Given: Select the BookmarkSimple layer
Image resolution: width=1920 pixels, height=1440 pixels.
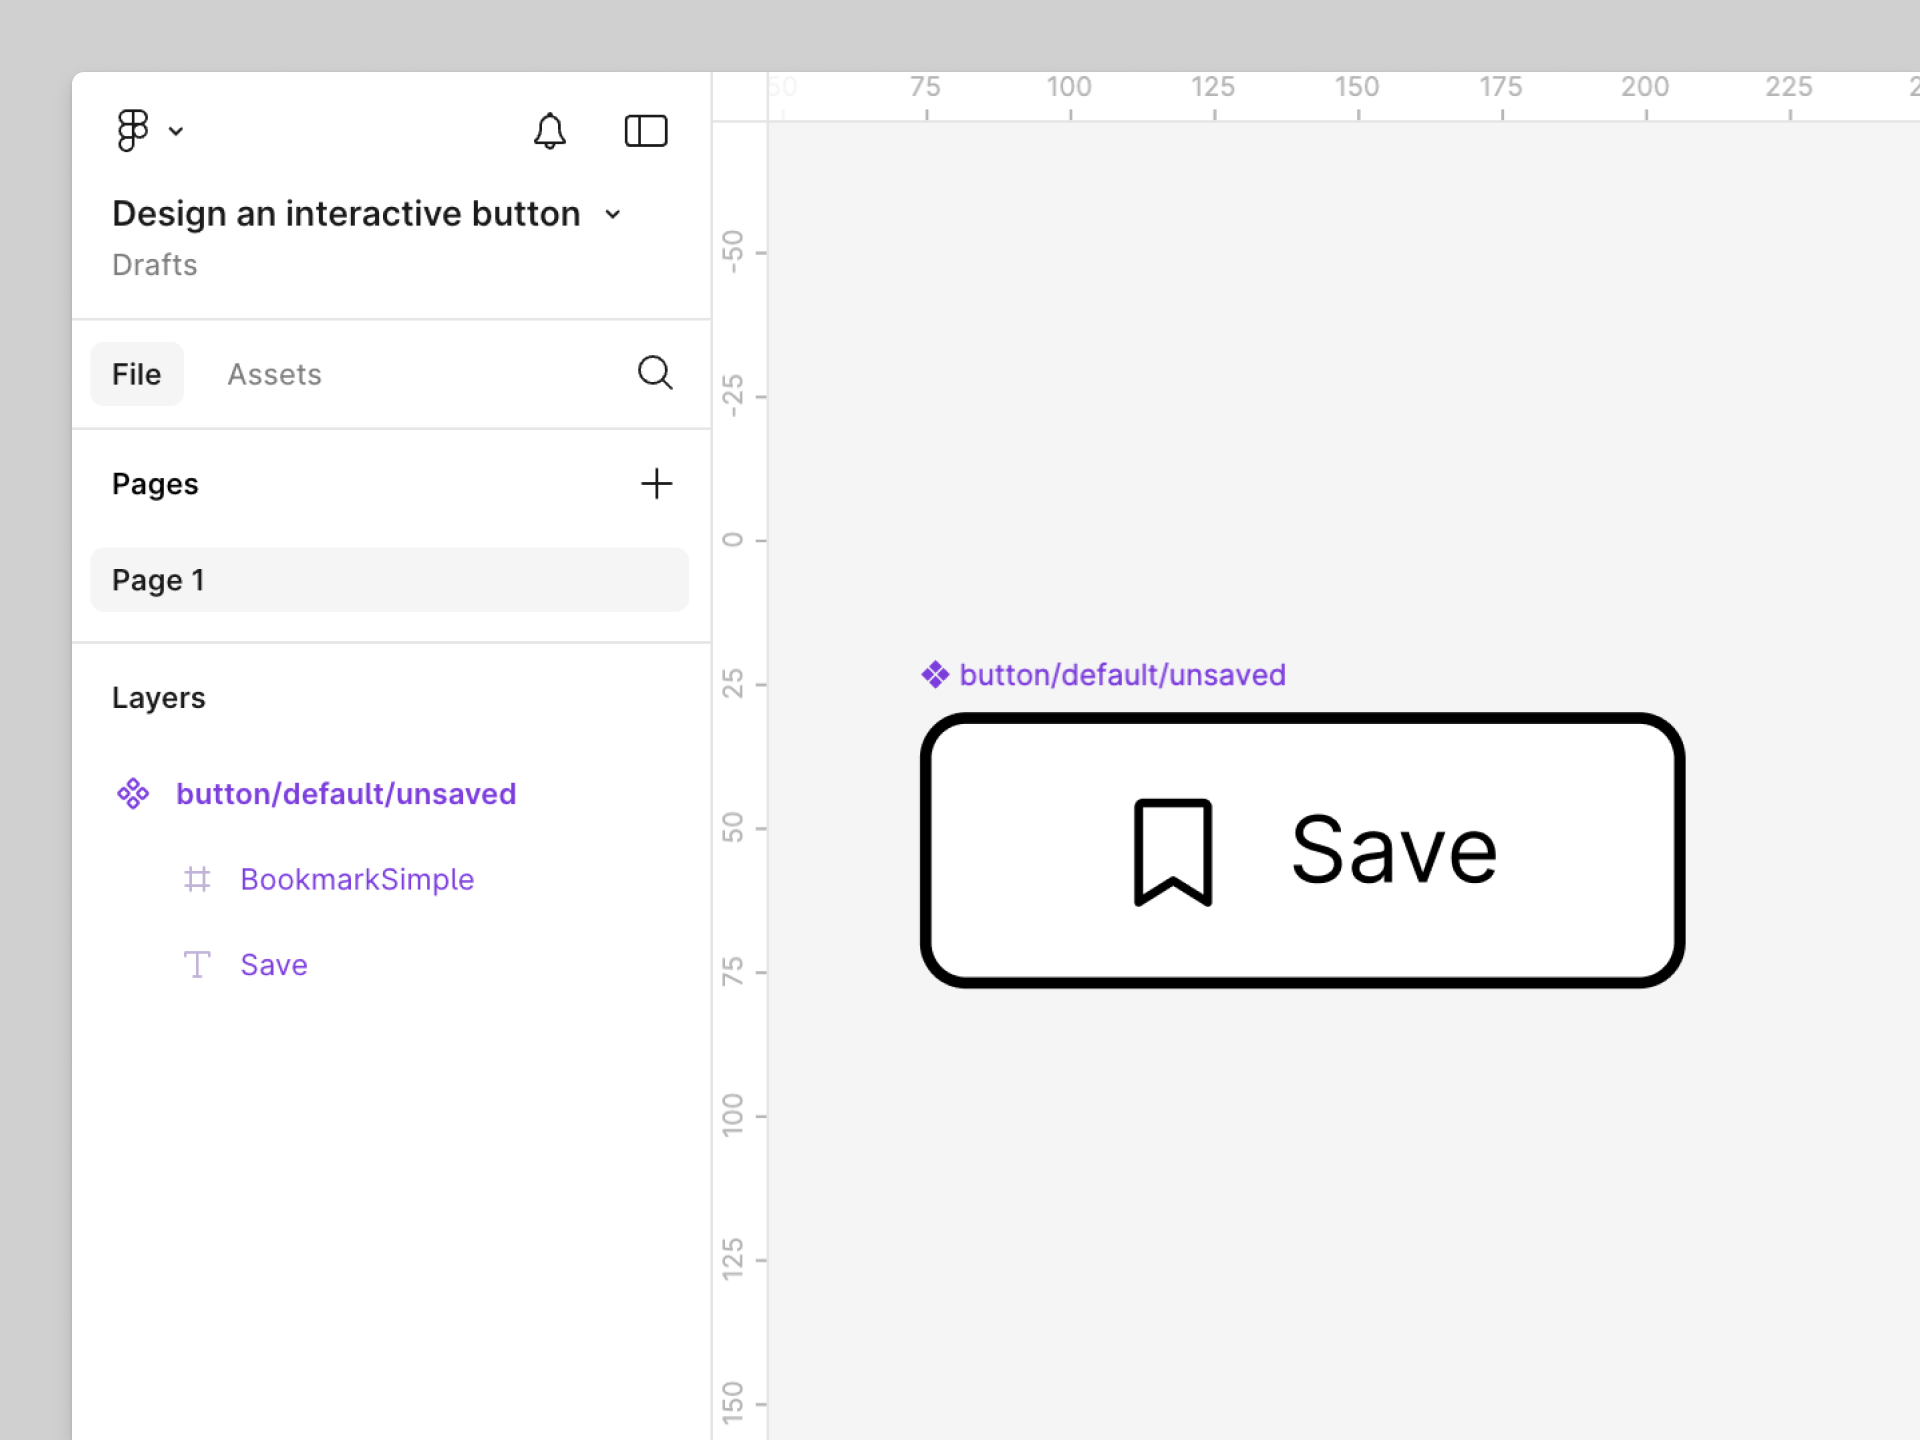Looking at the screenshot, I should point(357,879).
